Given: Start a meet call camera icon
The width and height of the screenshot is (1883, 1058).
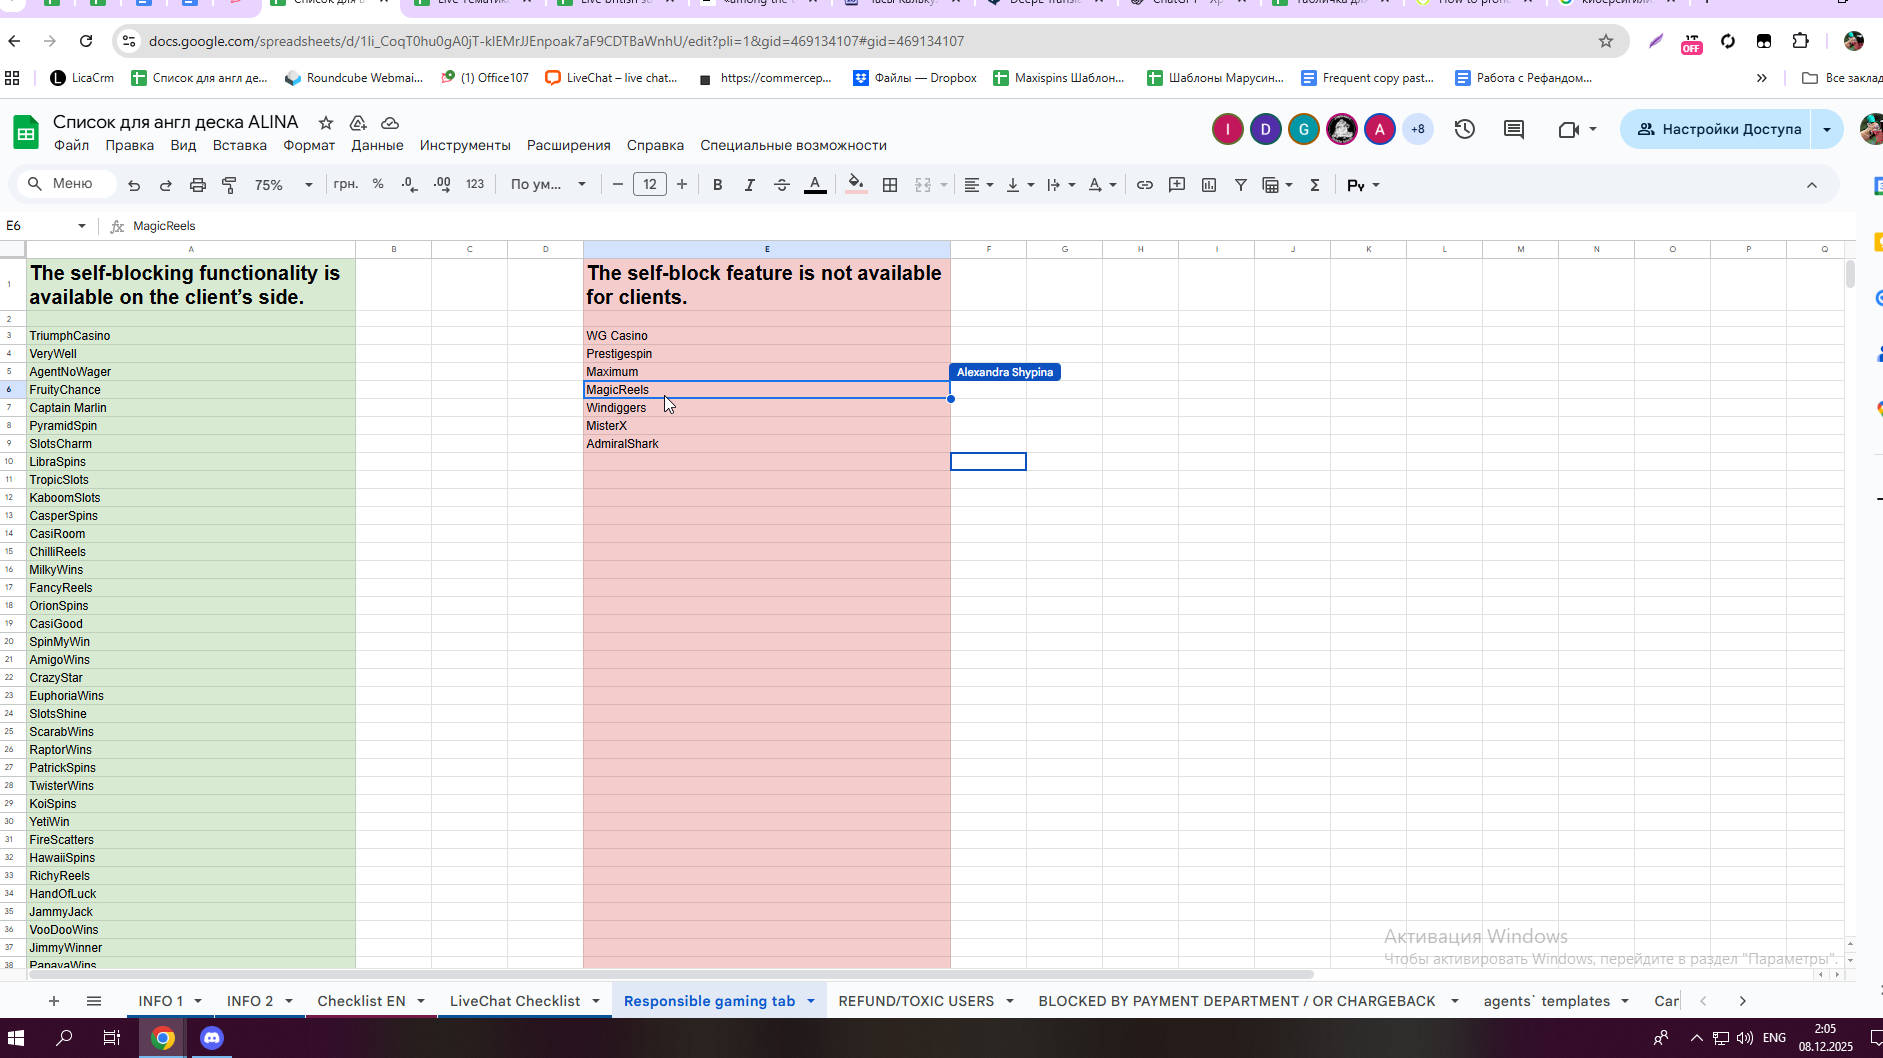Looking at the screenshot, I should coord(1569,129).
